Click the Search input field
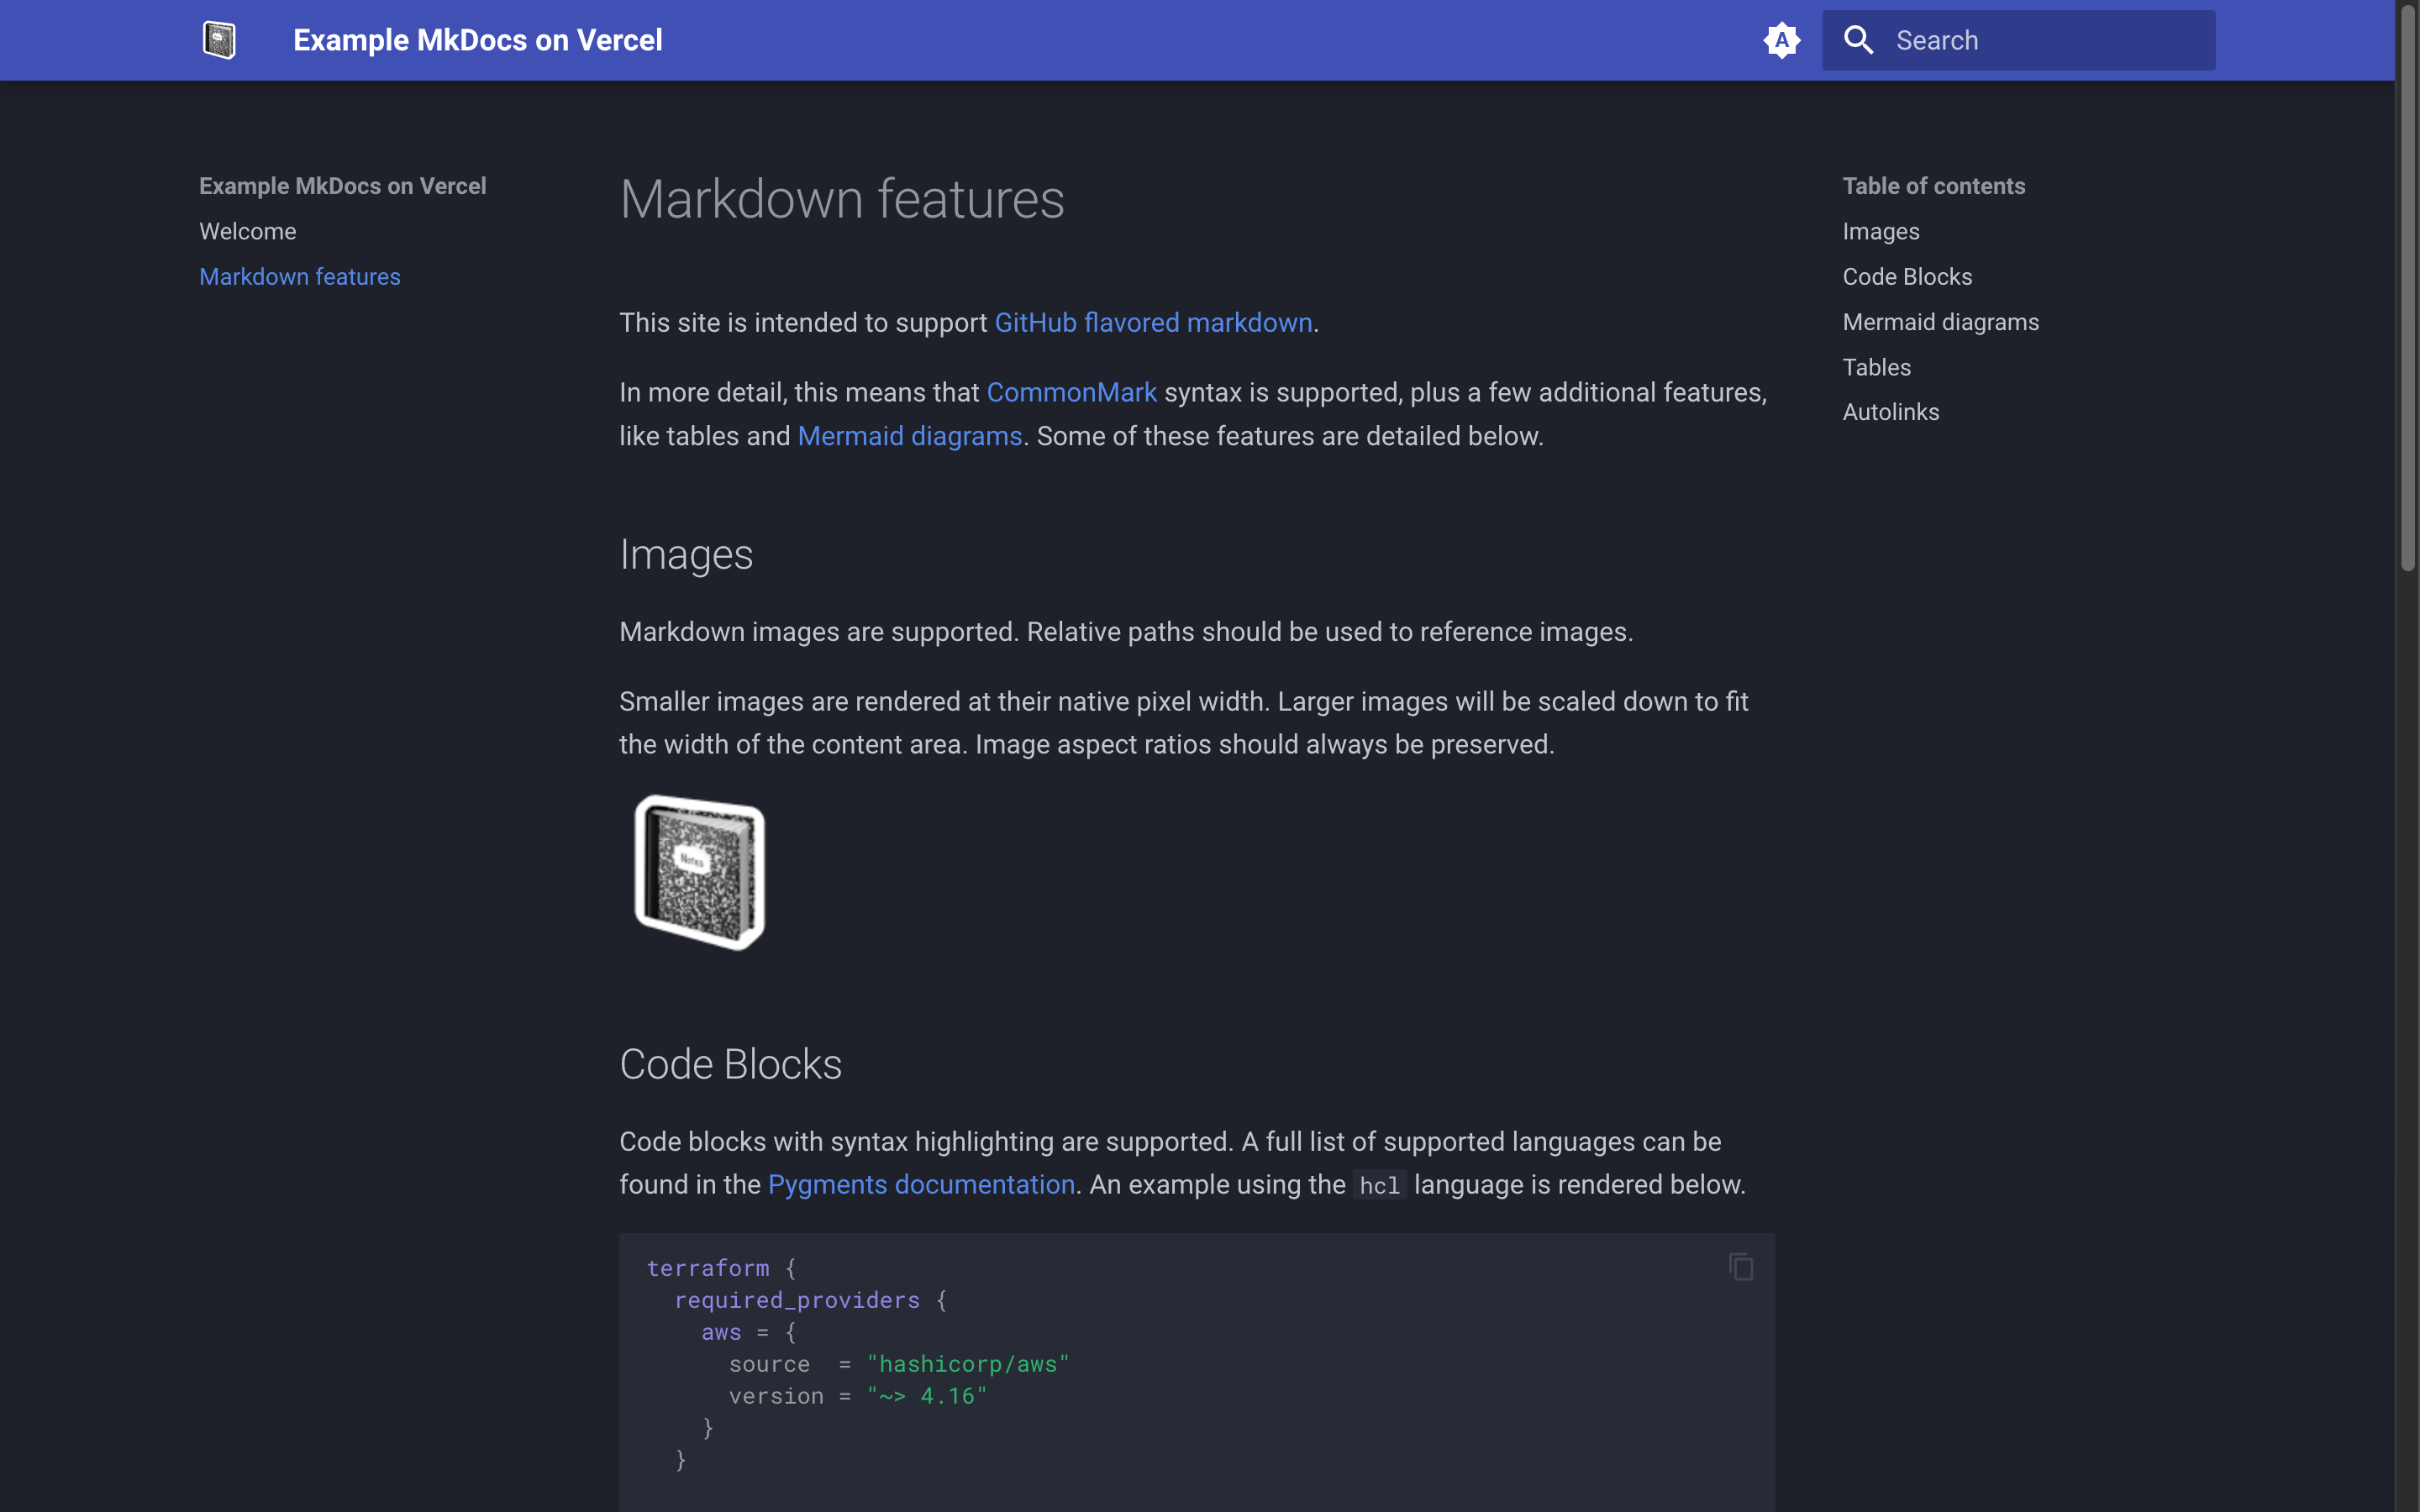The height and width of the screenshot is (1512, 2420). 2040,40
